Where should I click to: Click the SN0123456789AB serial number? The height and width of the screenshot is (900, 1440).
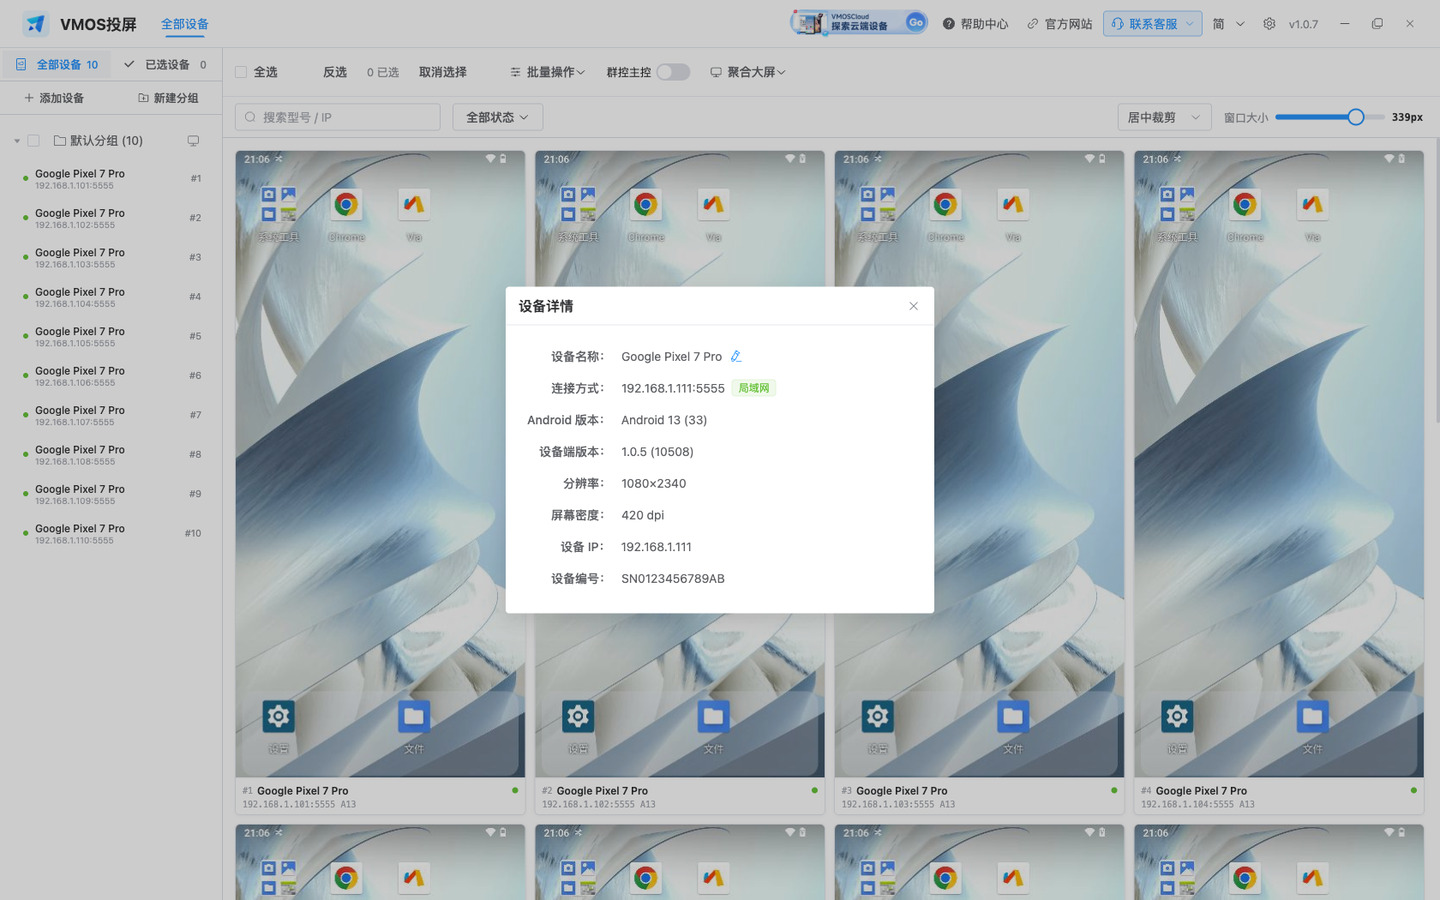pos(673,579)
